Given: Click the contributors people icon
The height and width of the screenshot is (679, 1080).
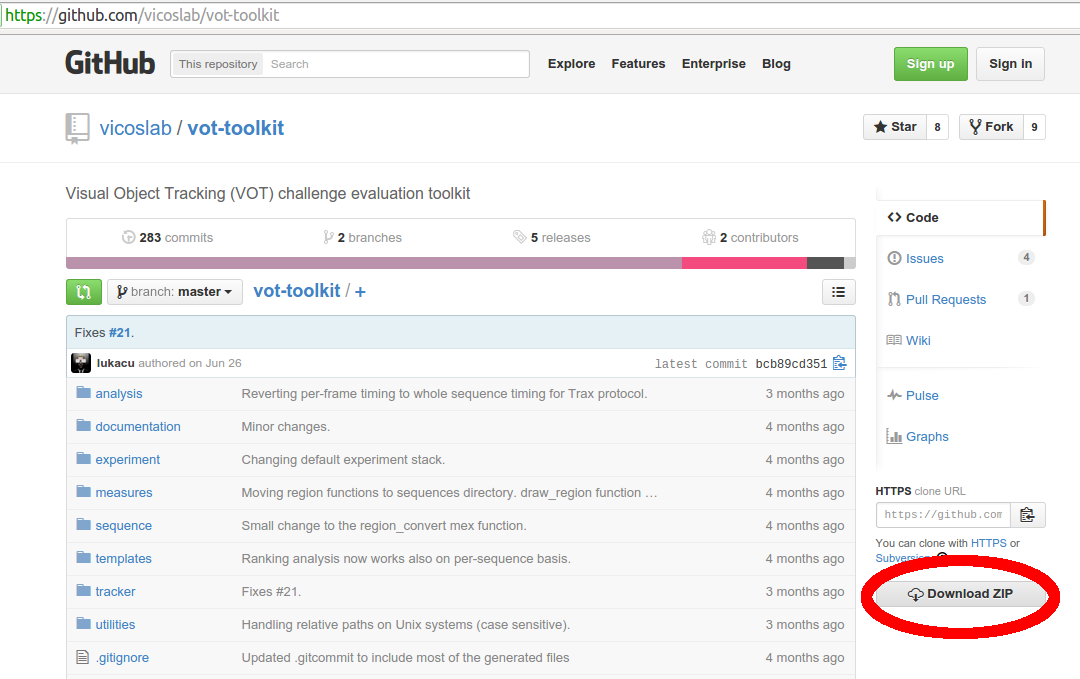Looking at the screenshot, I should [709, 238].
